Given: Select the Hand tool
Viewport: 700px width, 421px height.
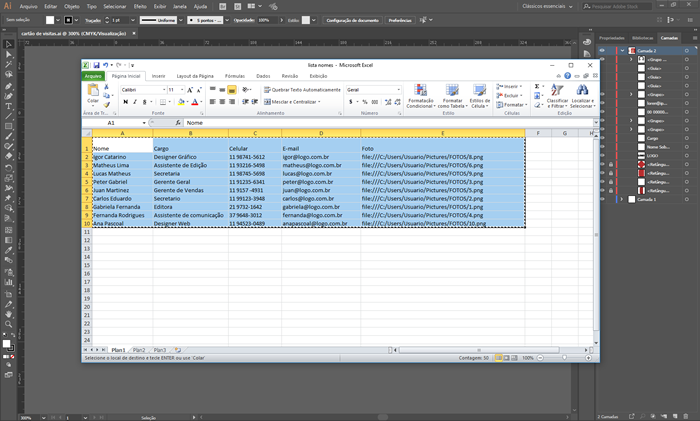Looking at the screenshot, I should [x=8, y=314].
